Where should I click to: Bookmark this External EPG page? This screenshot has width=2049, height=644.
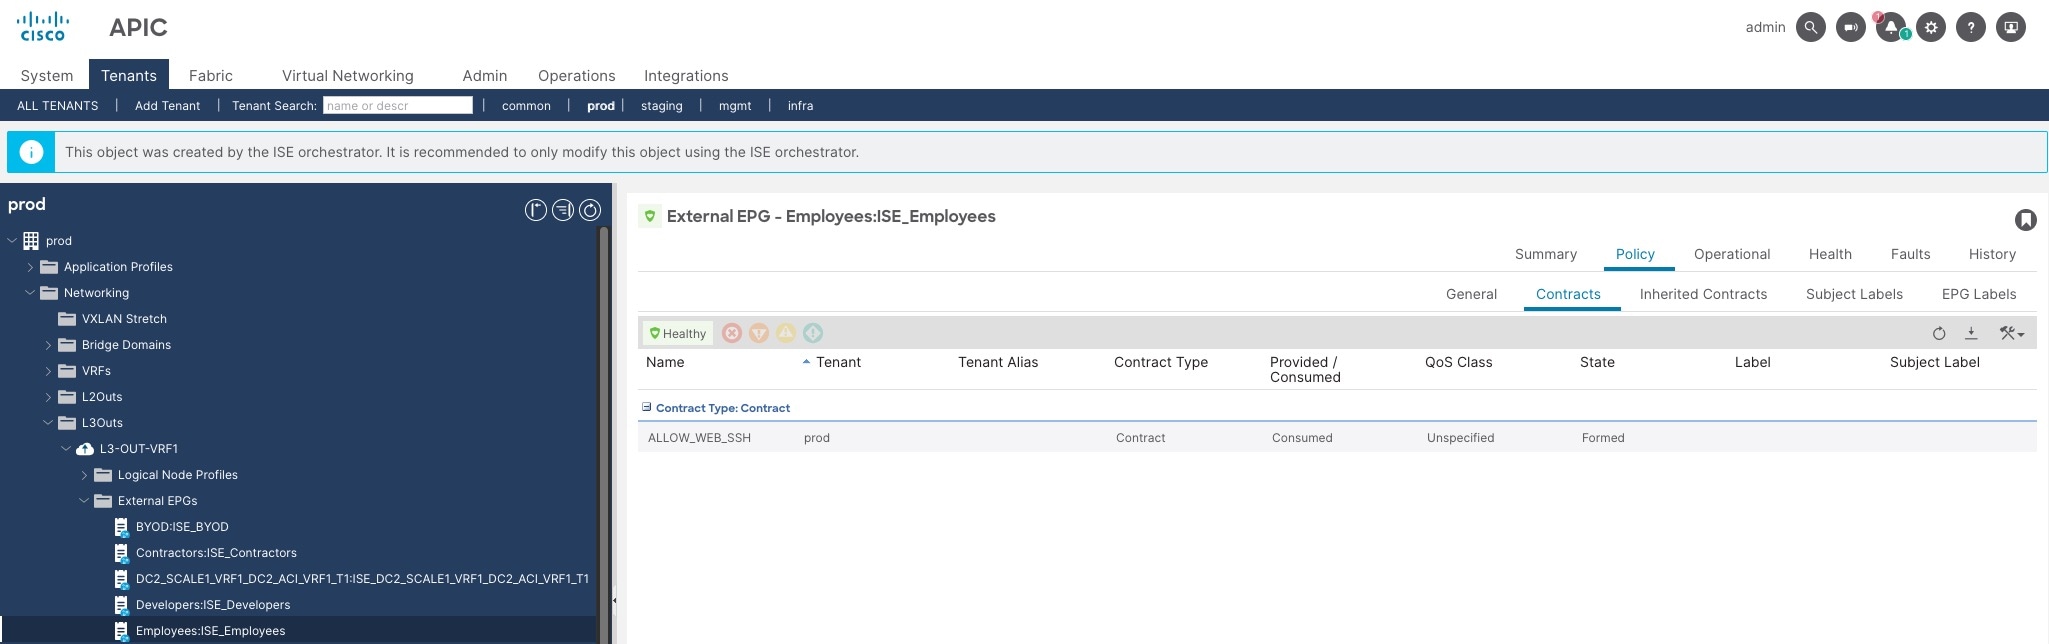tap(2025, 220)
